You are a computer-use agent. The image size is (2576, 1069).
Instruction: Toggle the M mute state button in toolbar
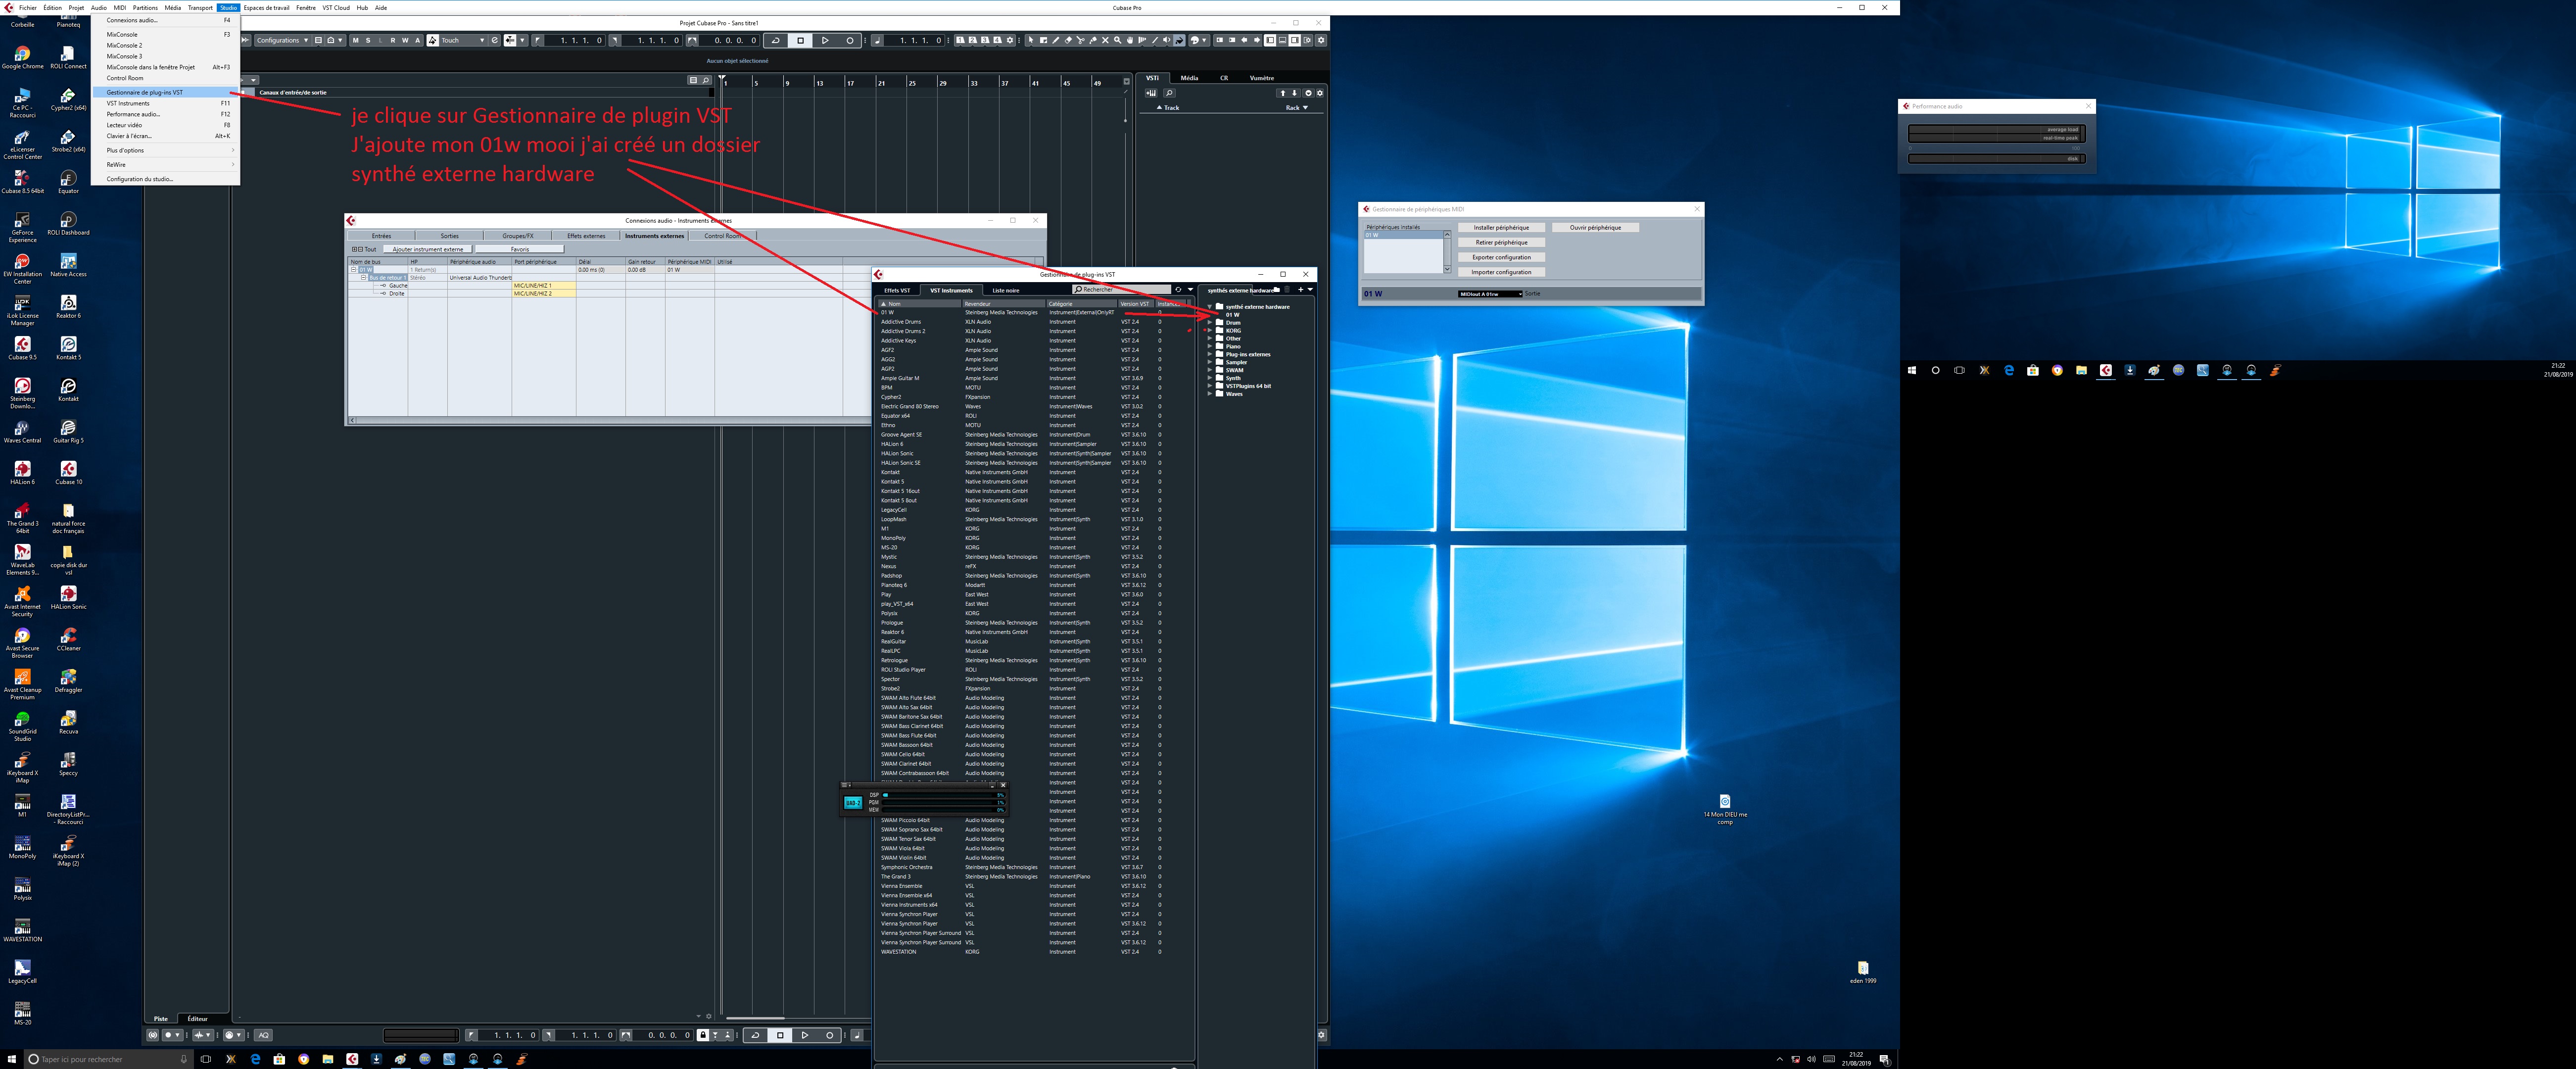coord(355,40)
